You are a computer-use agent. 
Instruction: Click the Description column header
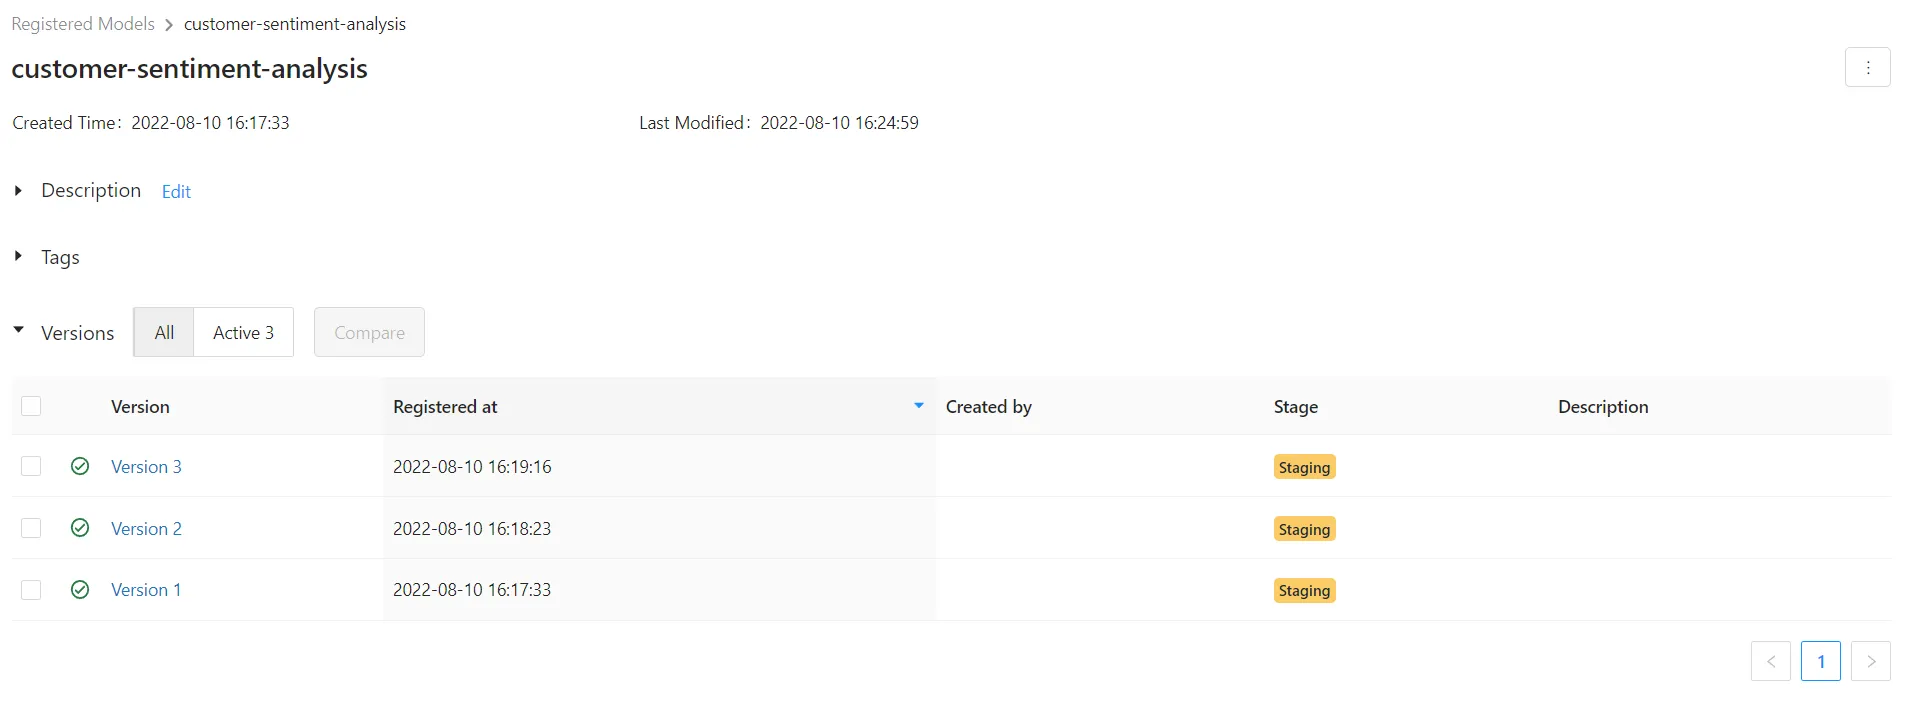pyautogui.click(x=1602, y=407)
